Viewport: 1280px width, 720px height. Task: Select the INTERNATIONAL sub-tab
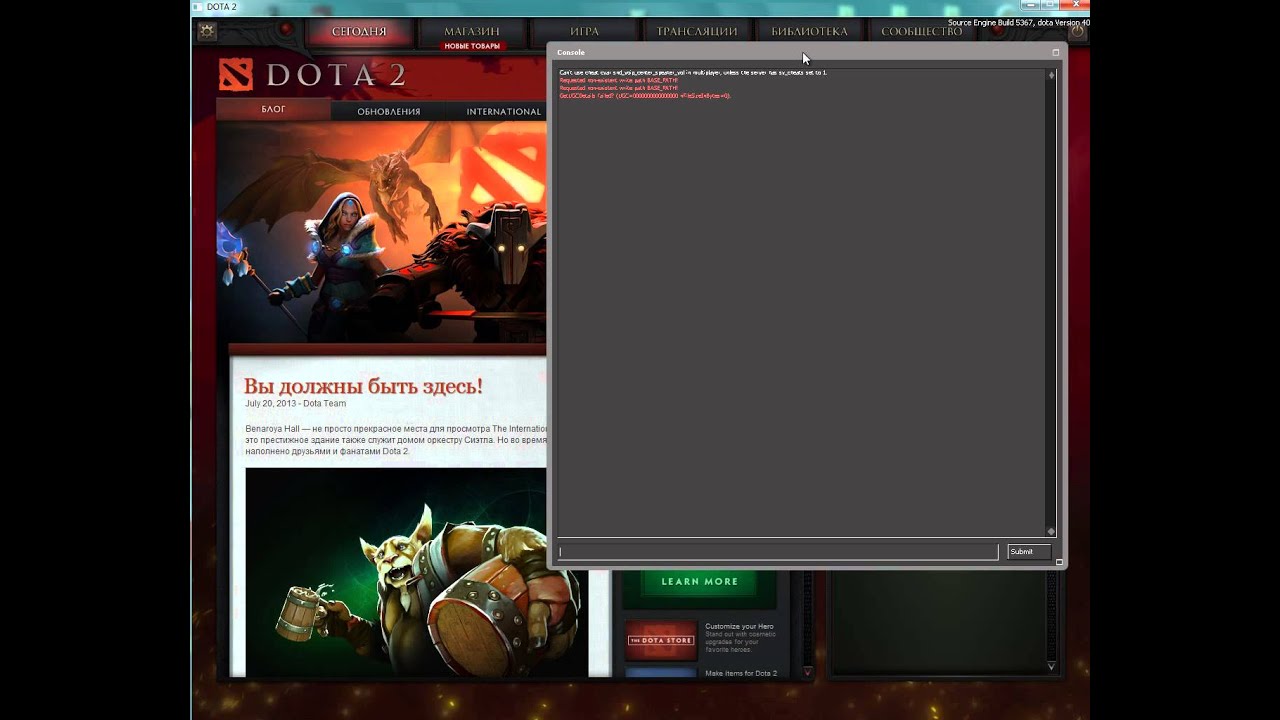point(503,111)
